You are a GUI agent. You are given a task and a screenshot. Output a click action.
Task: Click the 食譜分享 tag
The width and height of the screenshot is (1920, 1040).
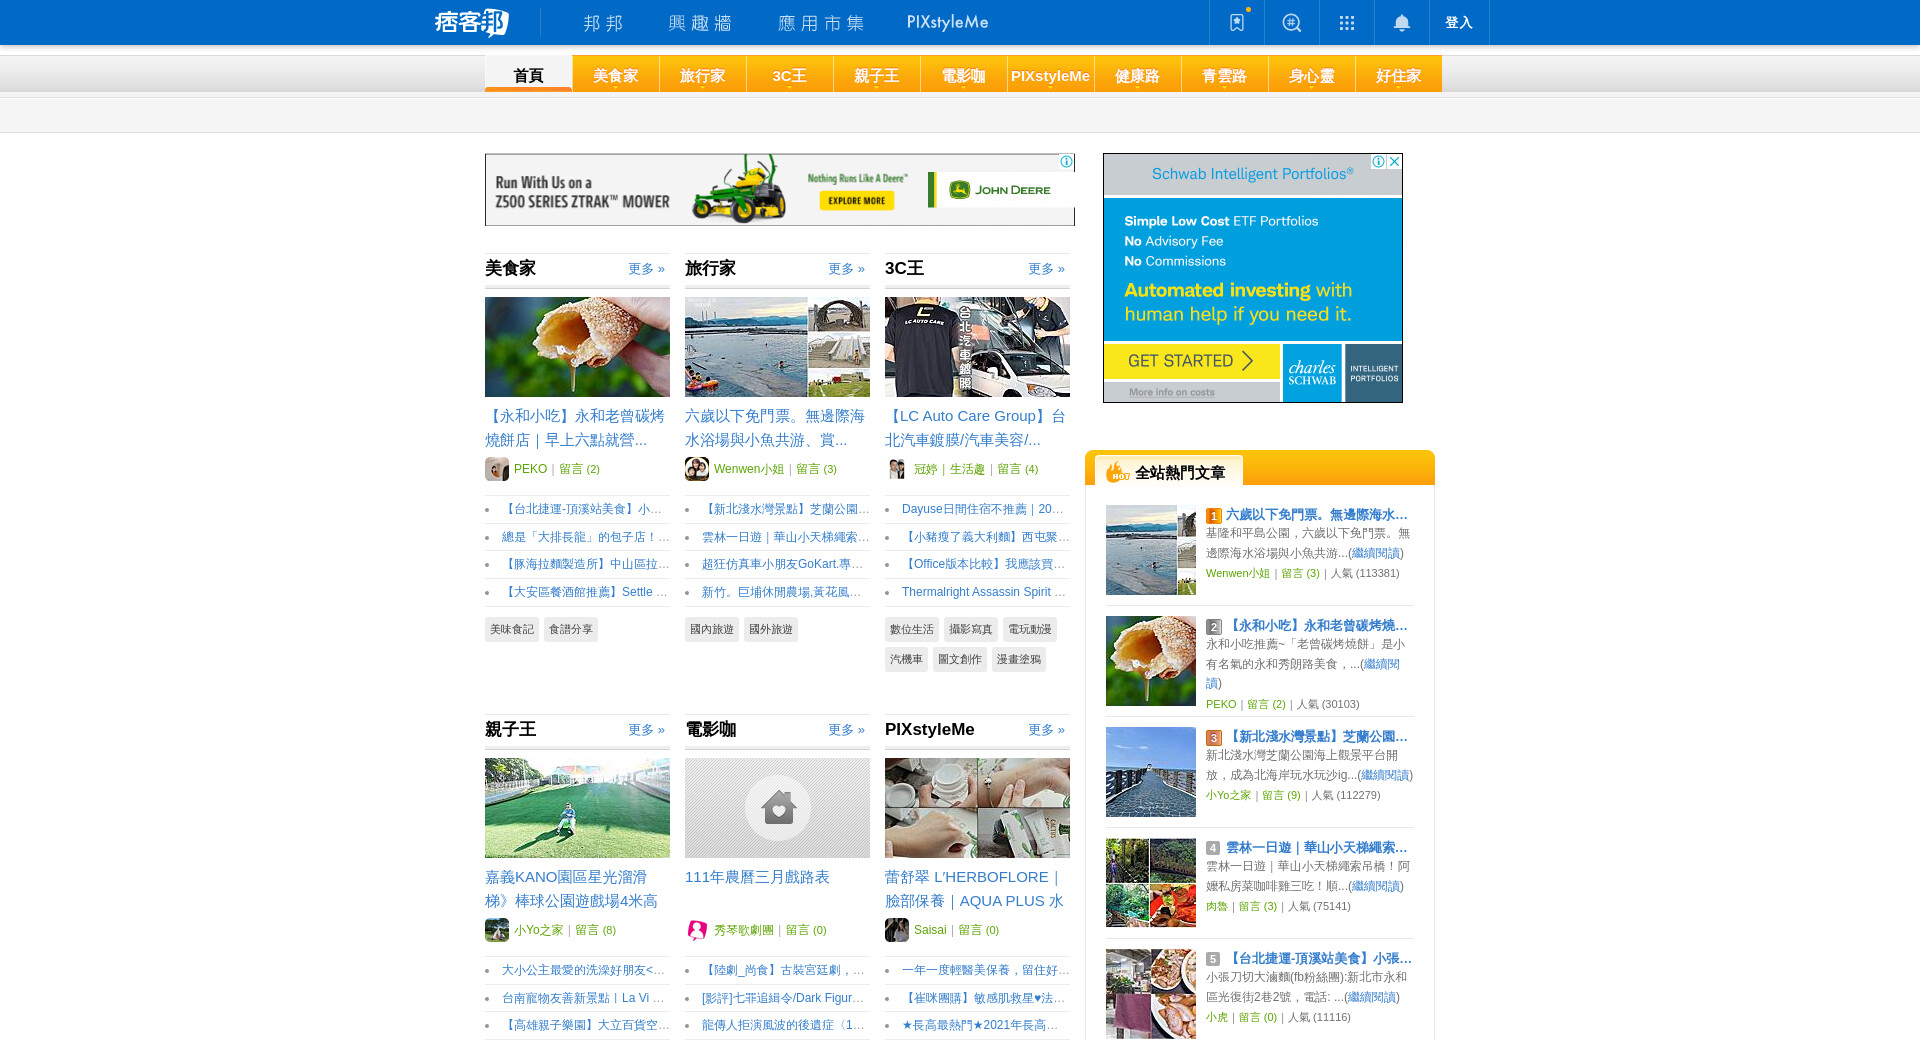click(x=571, y=629)
